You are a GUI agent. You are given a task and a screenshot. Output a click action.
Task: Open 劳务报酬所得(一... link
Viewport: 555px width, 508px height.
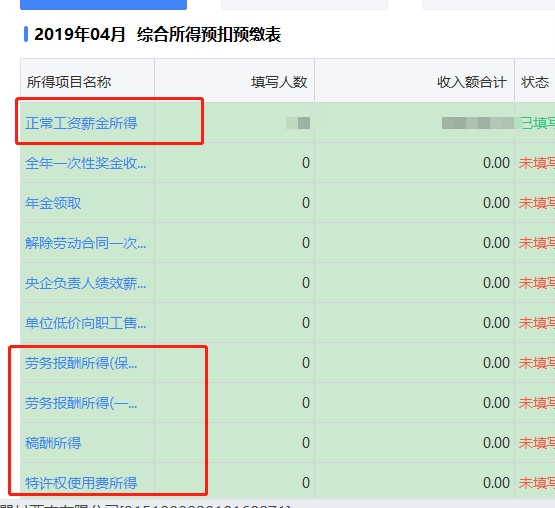pos(81,403)
